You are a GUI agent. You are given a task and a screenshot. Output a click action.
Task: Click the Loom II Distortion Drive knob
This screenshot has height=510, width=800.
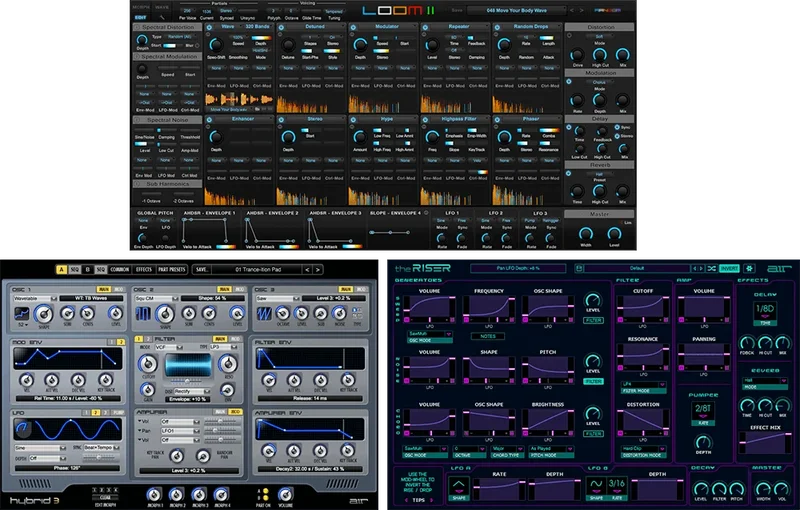[577, 55]
